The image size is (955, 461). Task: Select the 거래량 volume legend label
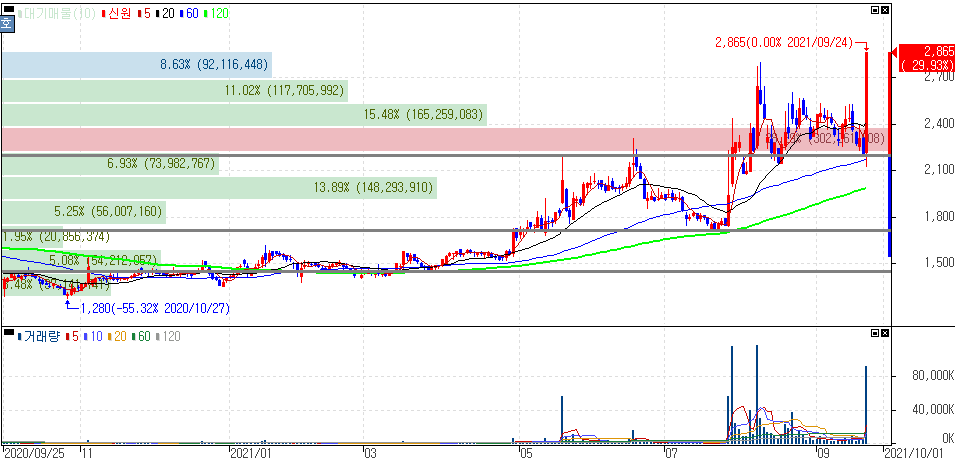coord(38,336)
